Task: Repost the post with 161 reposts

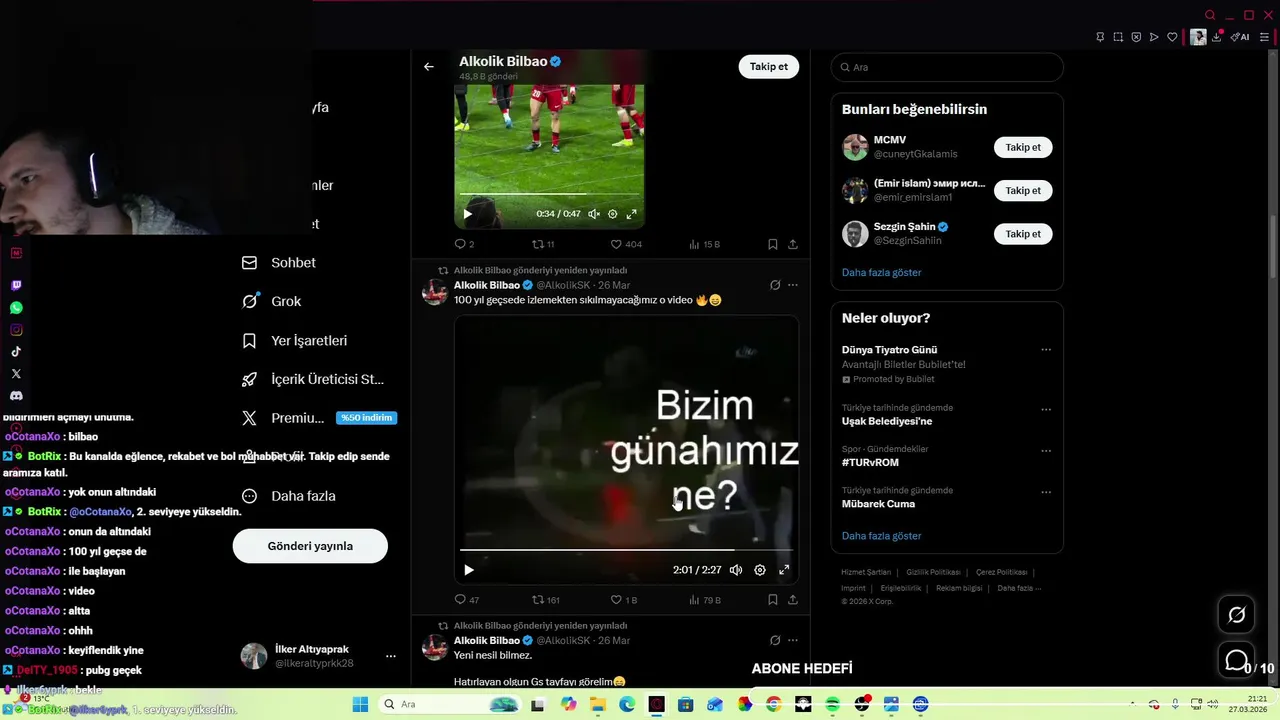Action: pyautogui.click(x=545, y=600)
